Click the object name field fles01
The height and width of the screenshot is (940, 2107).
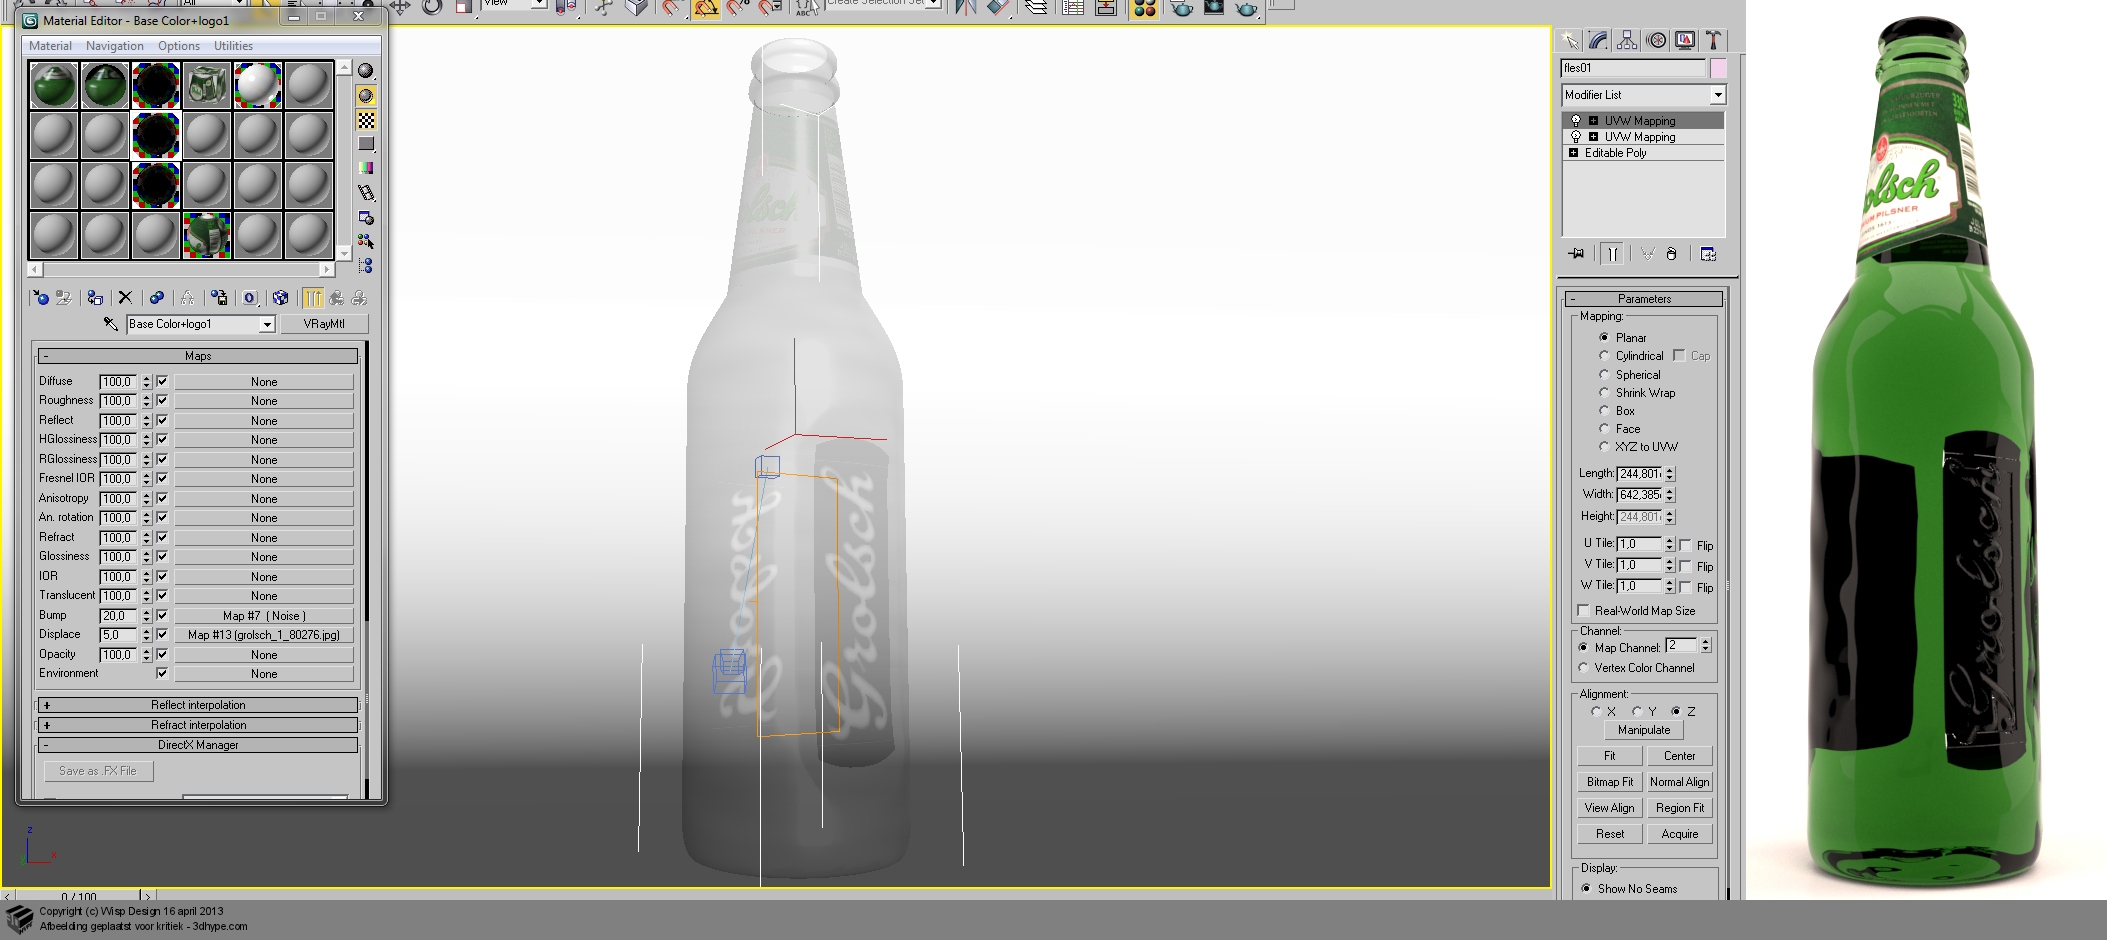(1632, 68)
